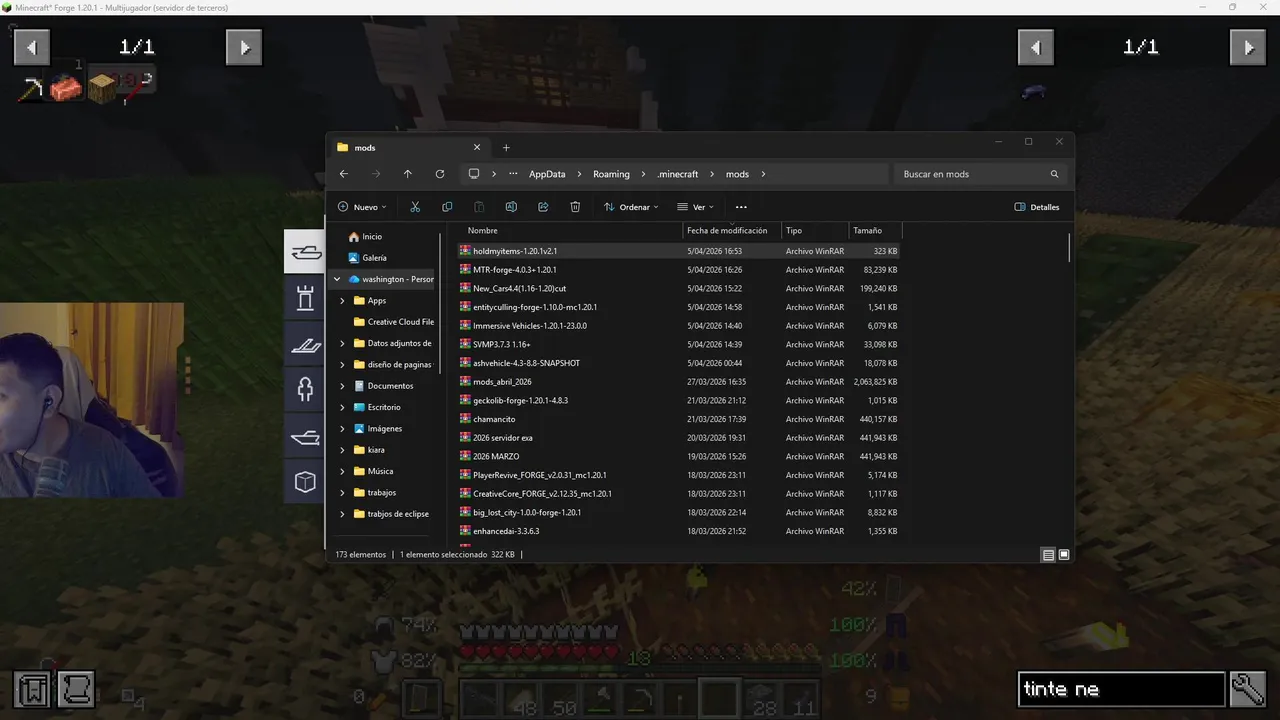
Task: Click the Rename icon in Explorer toolbar
Action: pyautogui.click(x=511, y=207)
